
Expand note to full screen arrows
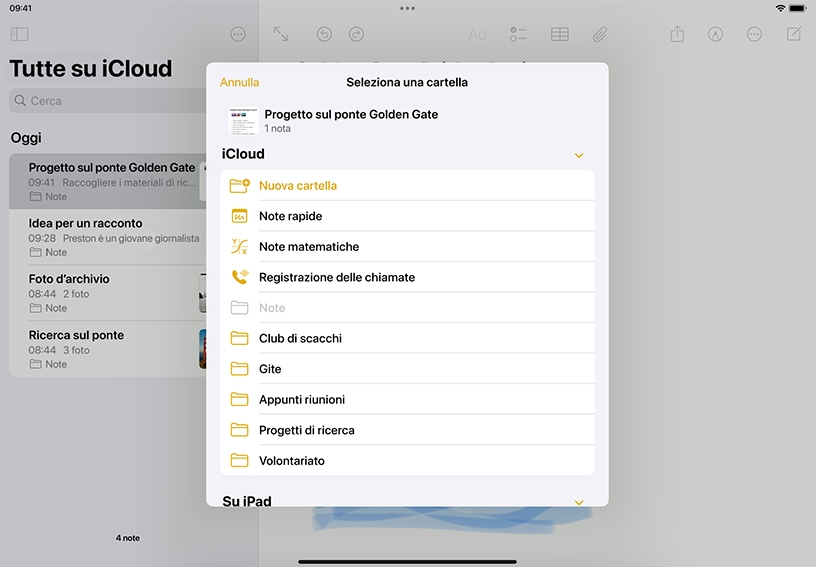(281, 34)
